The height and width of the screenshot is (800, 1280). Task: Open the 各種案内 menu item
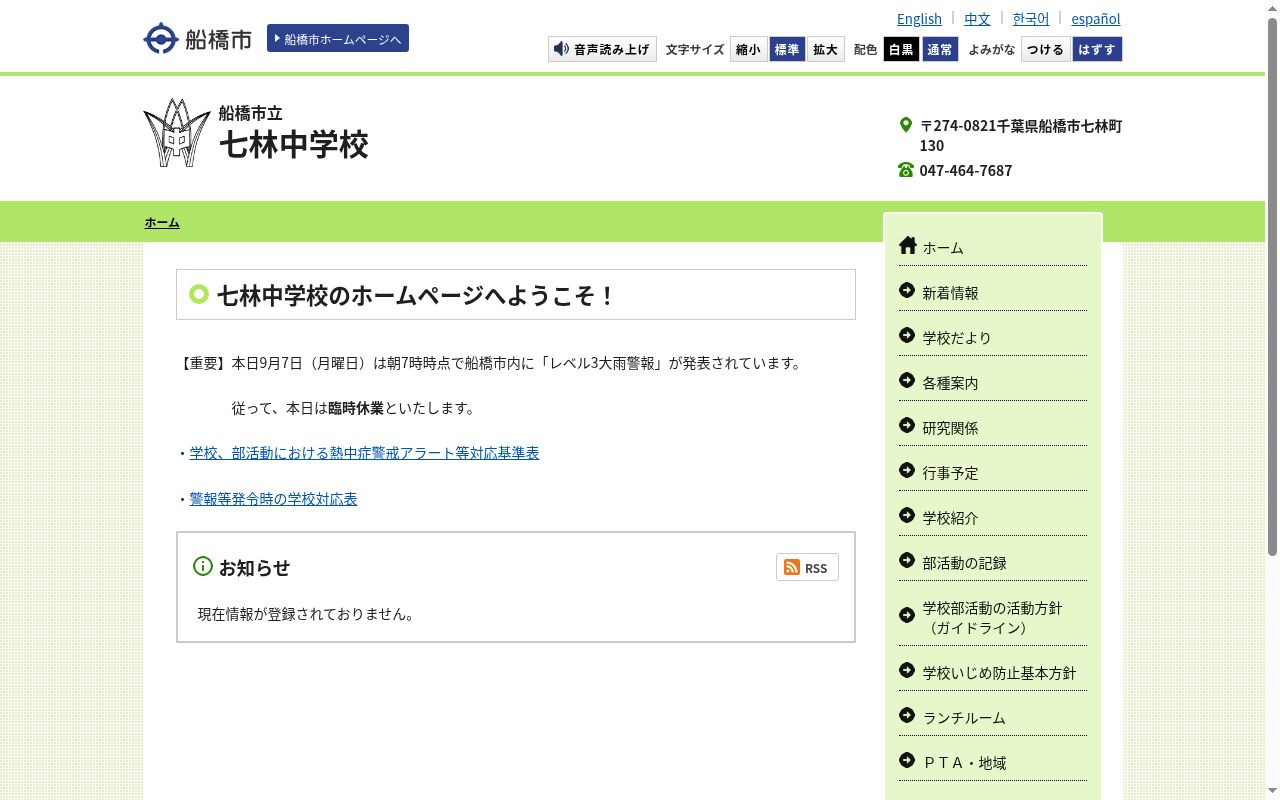tap(950, 383)
